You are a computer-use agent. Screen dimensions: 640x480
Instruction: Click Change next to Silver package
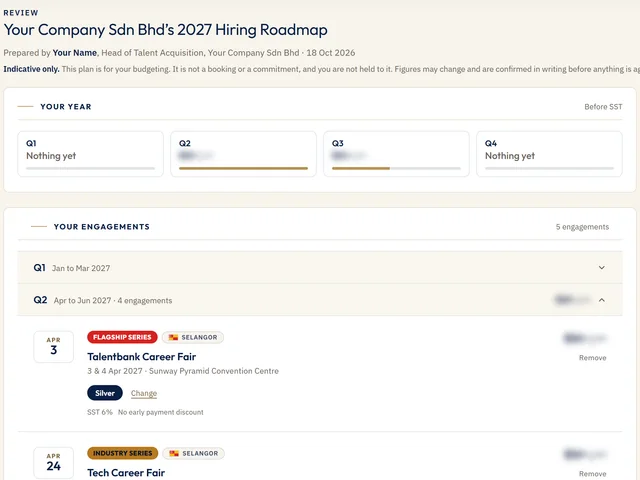pos(144,393)
